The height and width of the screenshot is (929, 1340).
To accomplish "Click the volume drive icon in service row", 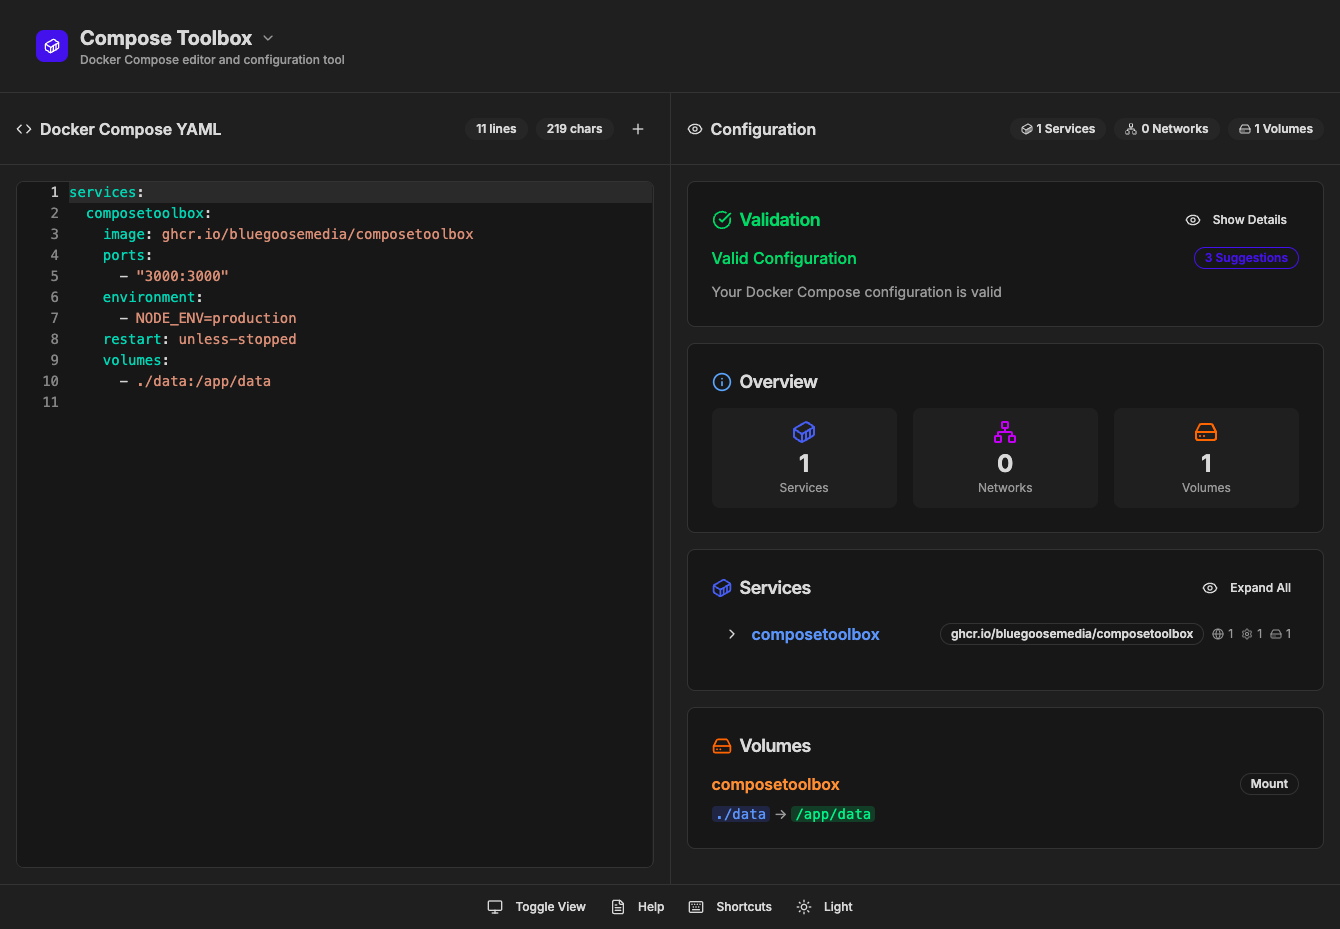I will pos(1276,634).
